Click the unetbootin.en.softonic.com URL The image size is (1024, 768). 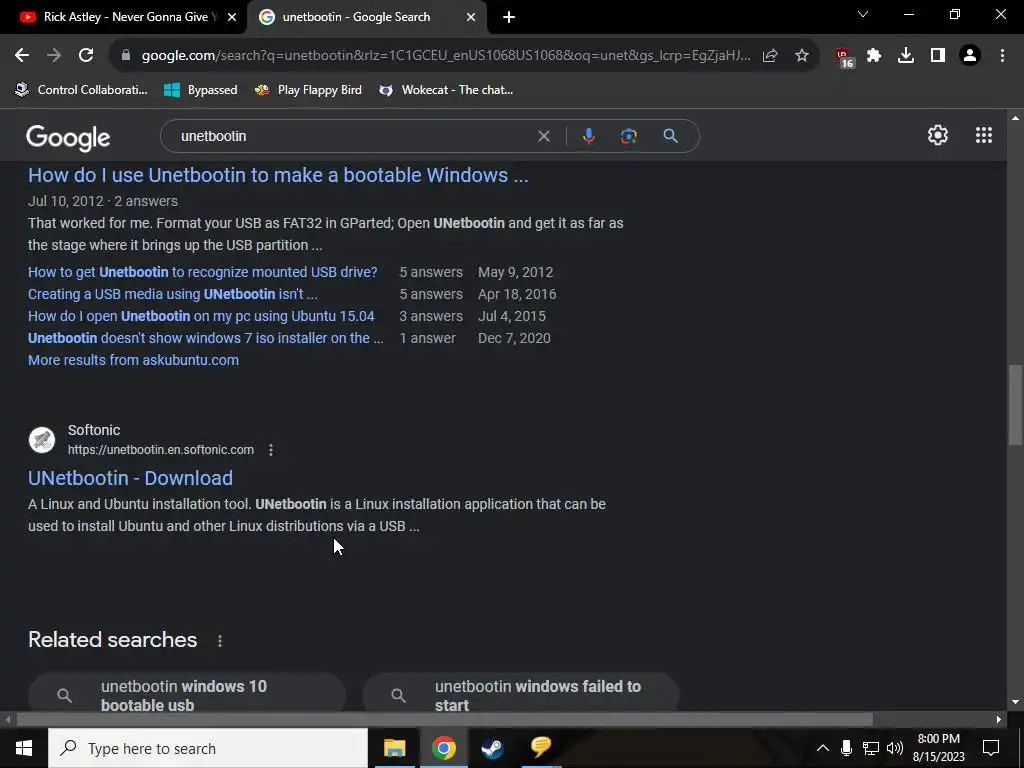tap(161, 450)
